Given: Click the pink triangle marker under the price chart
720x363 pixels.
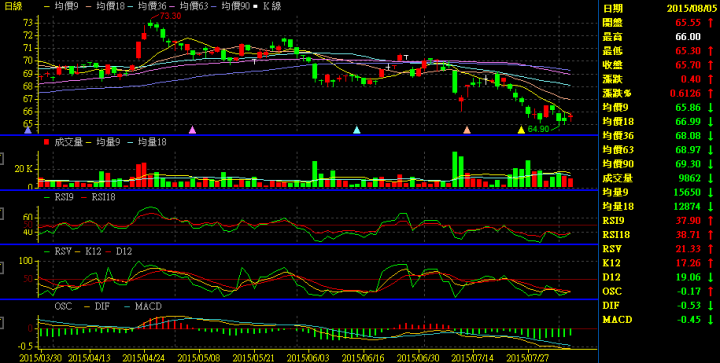Looking at the screenshot, I should [192, 130].
